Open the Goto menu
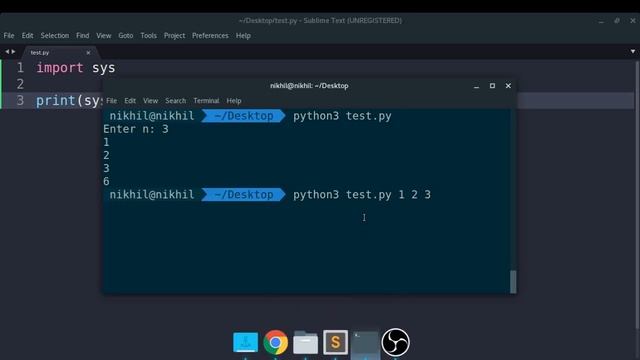The image size is (640, 360). [126, 36]
